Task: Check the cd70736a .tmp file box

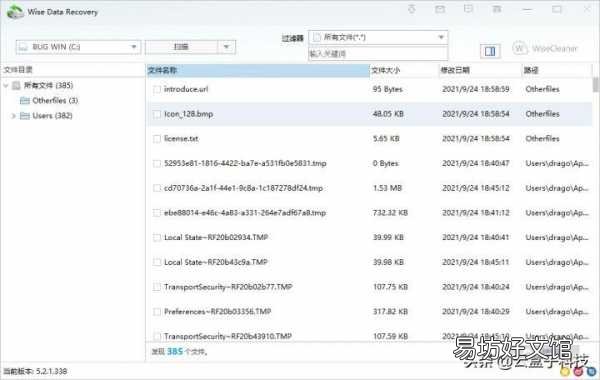Action: [x=157, y=188]
